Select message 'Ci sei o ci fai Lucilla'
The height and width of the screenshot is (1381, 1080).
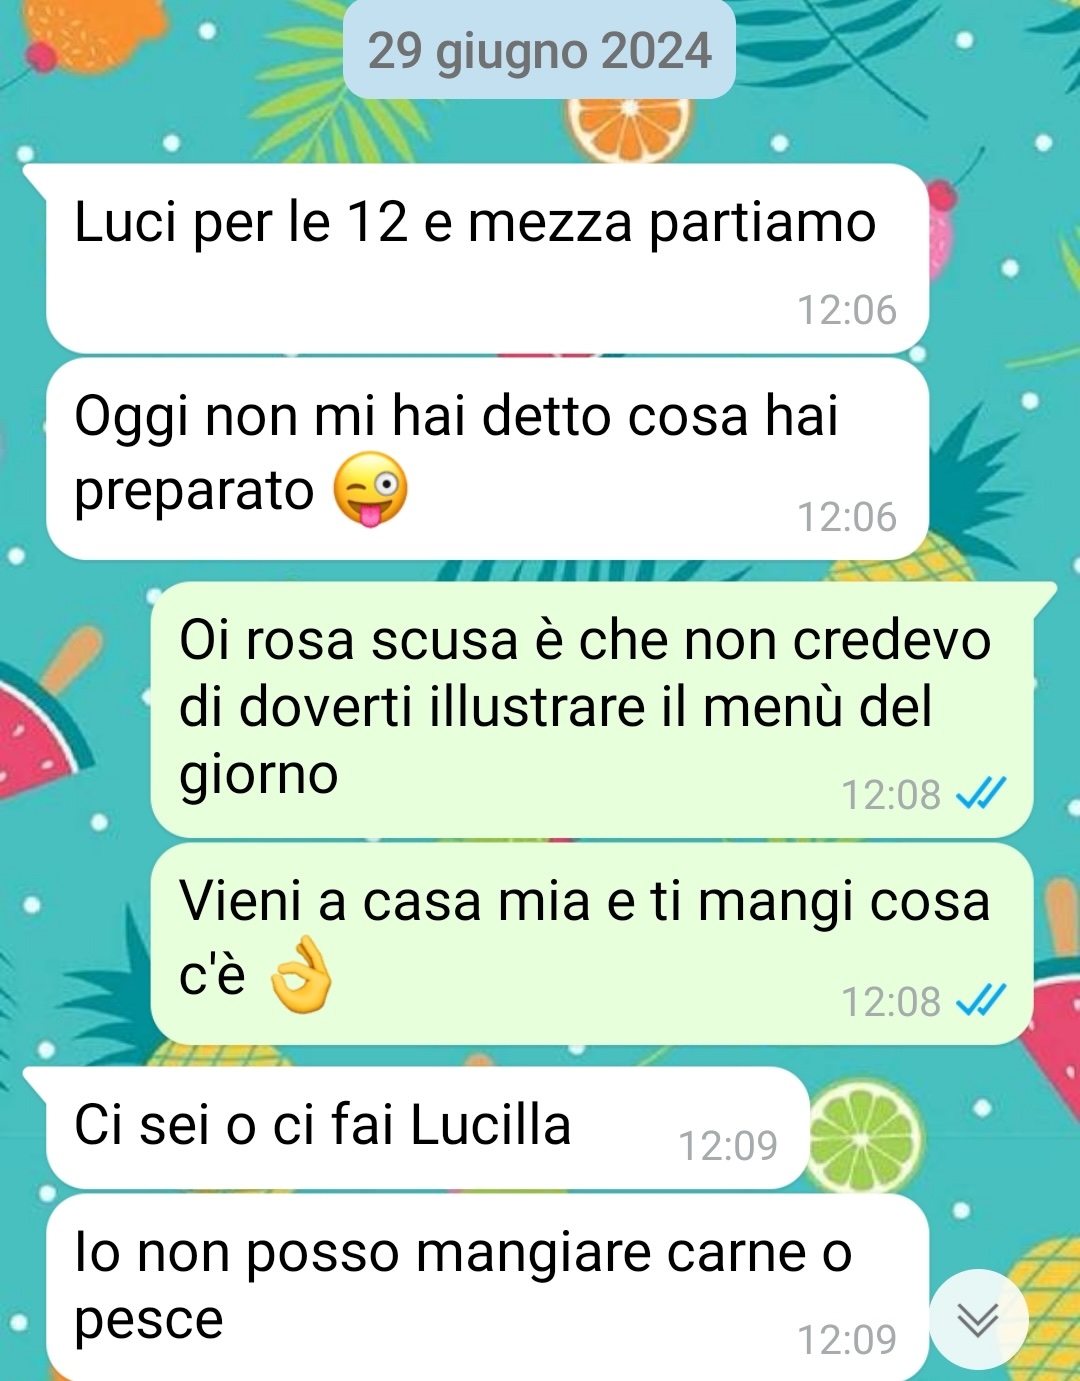(428, 1128)
